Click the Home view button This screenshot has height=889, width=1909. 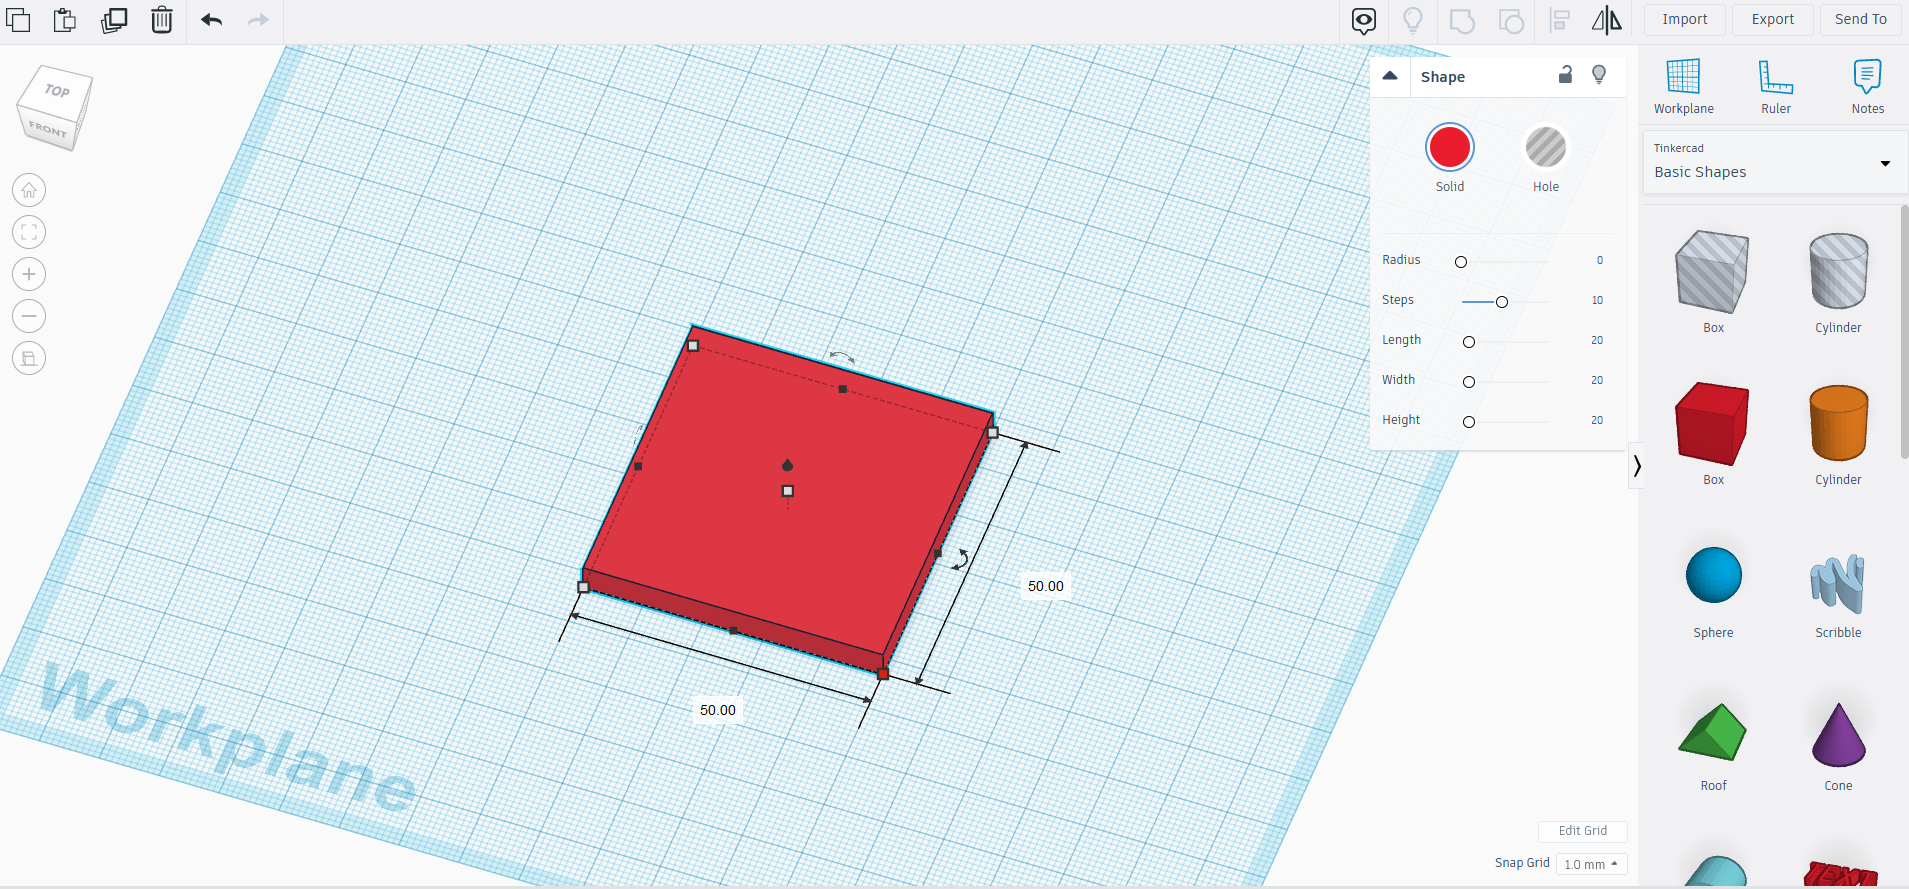pos(29,190)
